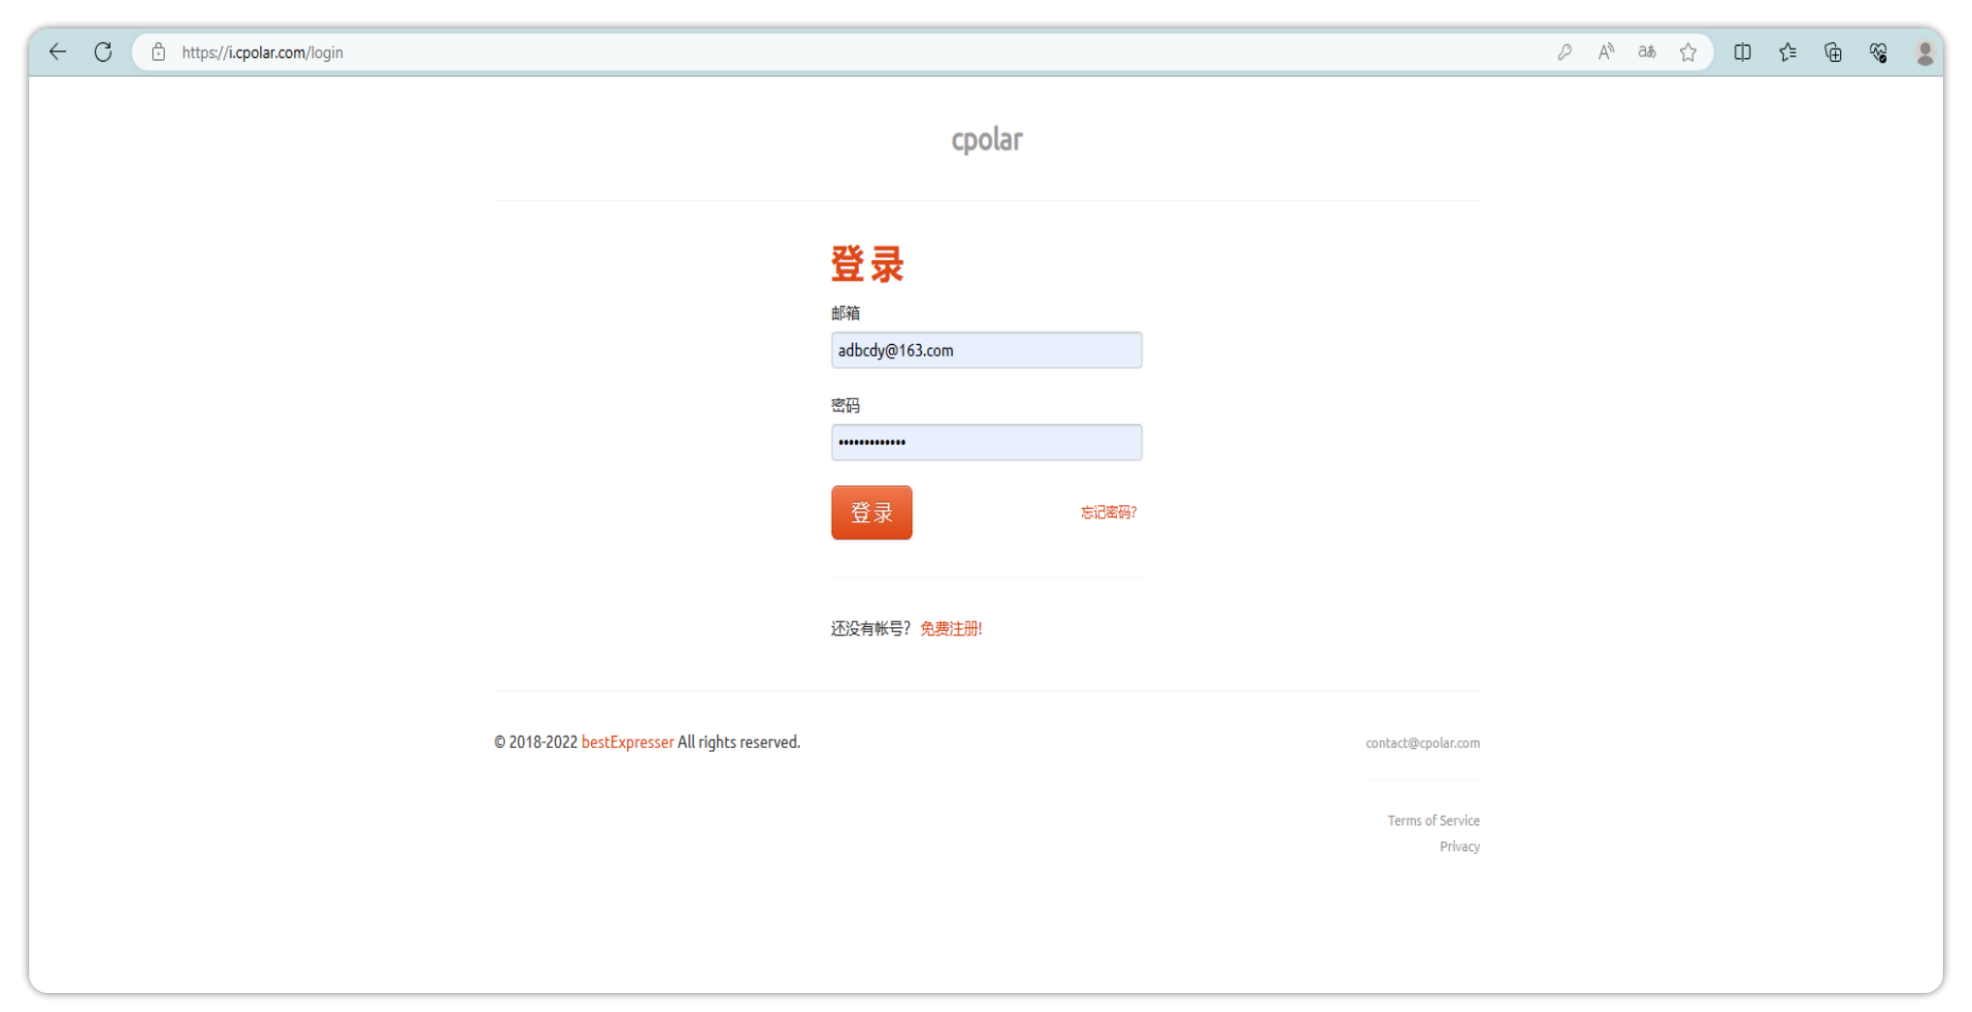
Task: Activate the Read Aloud icon
Action: [x=1605, y=52]
